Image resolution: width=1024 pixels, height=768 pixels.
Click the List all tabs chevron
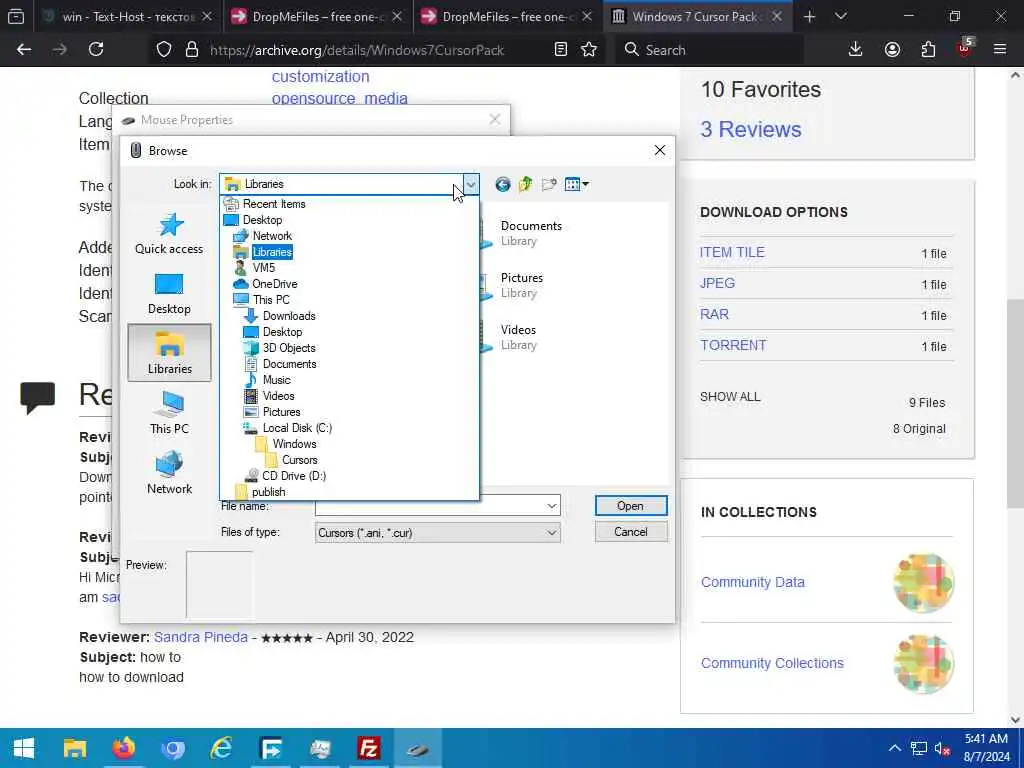tap(841, 17)
